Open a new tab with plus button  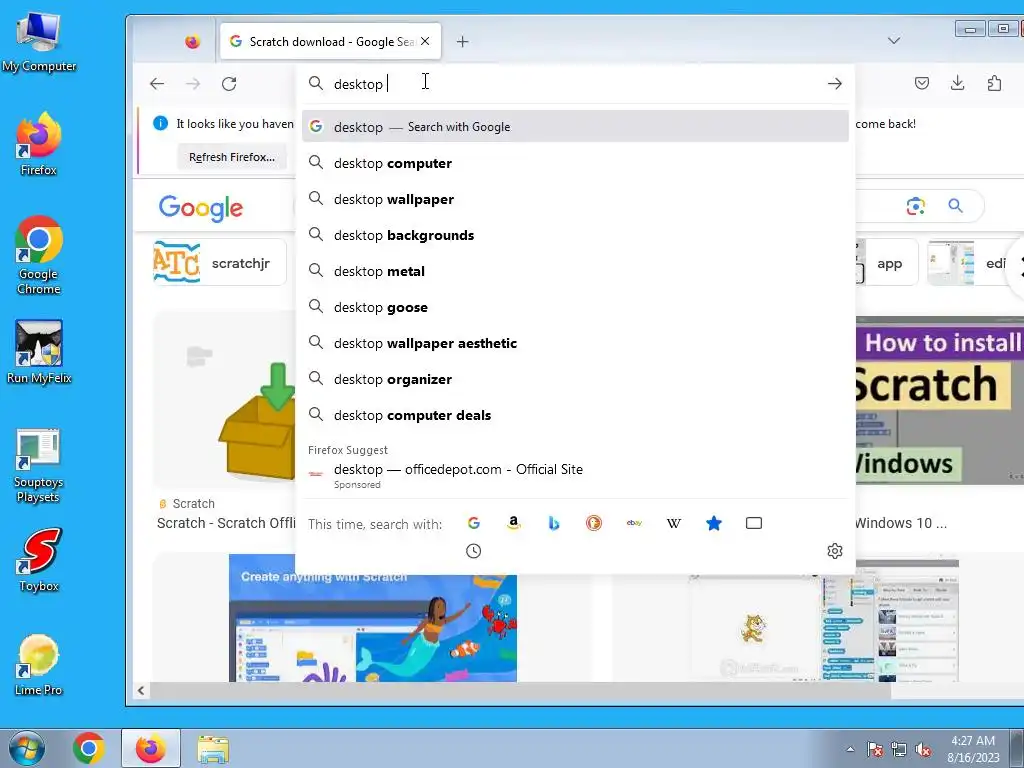[x=462, y=42]
